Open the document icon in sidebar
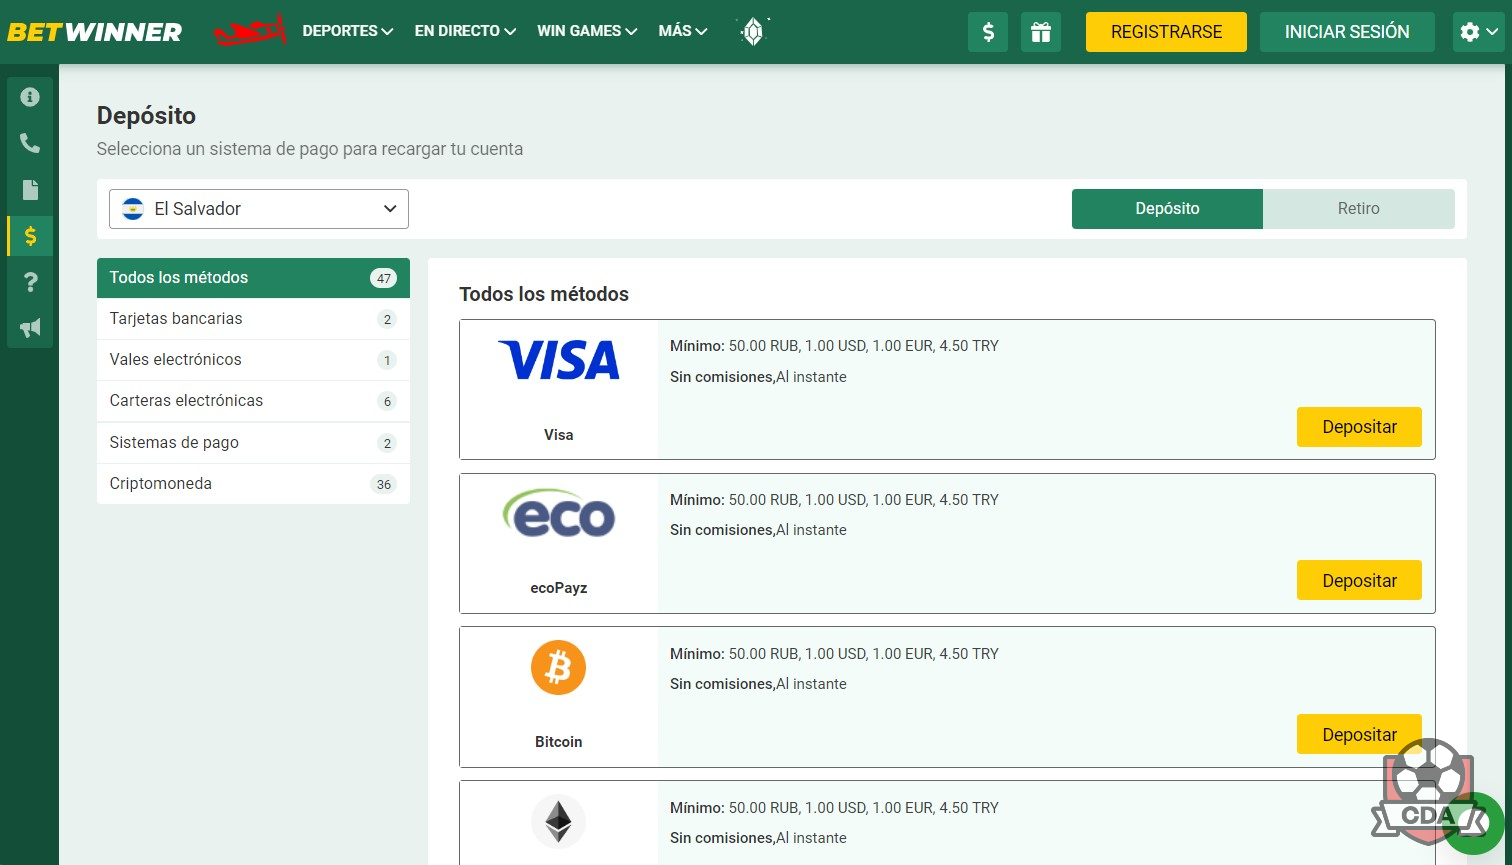 [x=30, y=190]
